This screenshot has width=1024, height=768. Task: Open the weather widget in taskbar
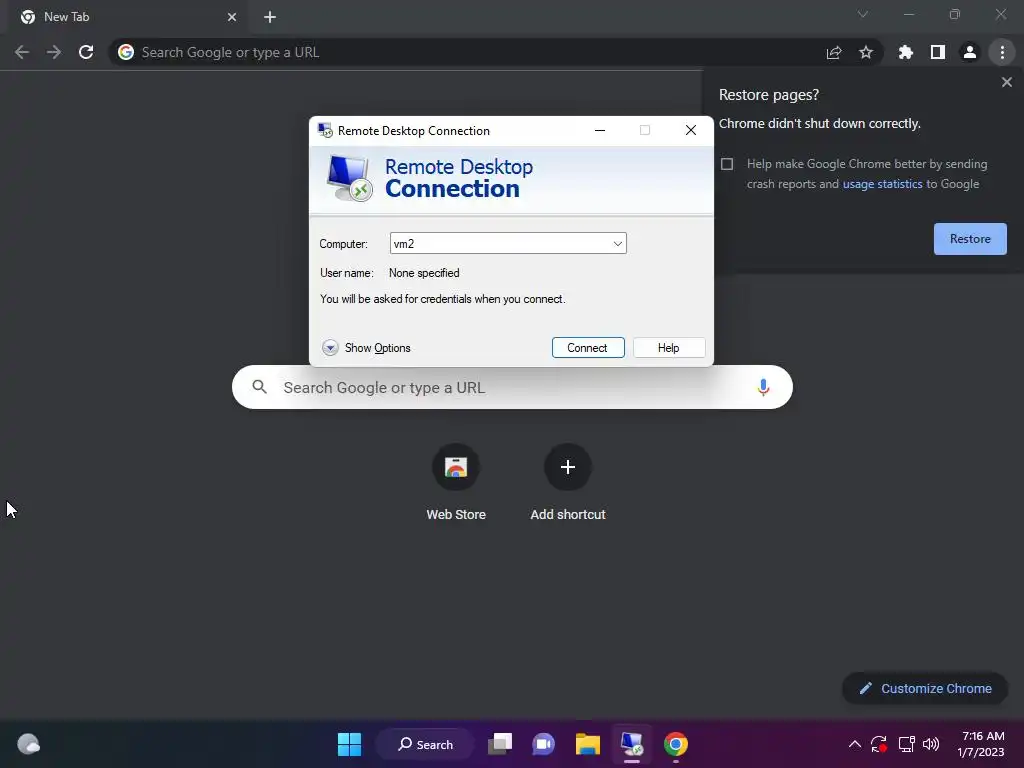click(x=29, y=744)
